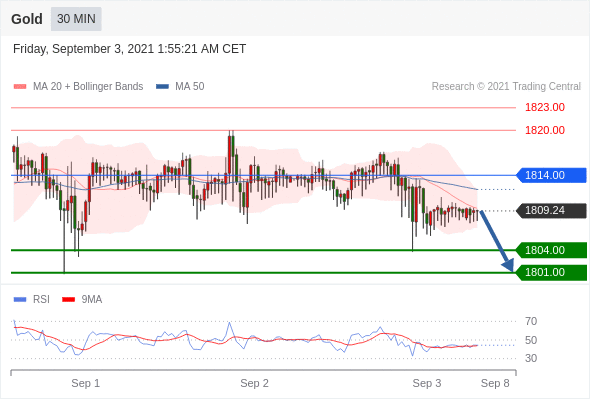Click the green 1804.00 support price tag

551,250
